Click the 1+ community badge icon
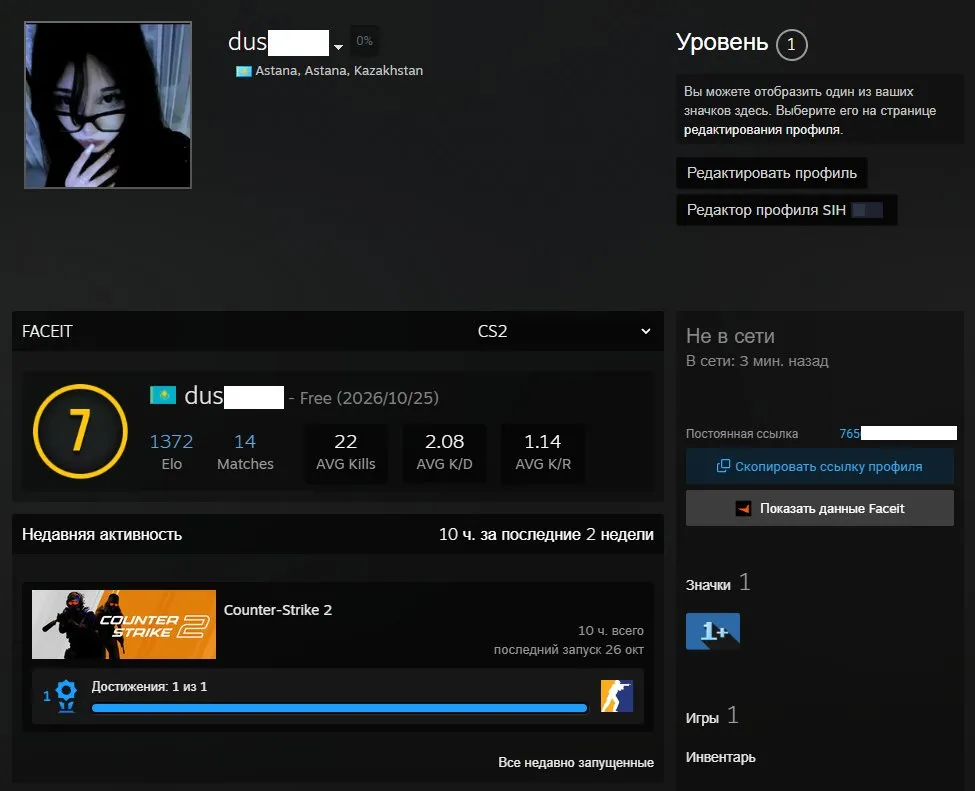The image size is (975, 791). [713, 631]
